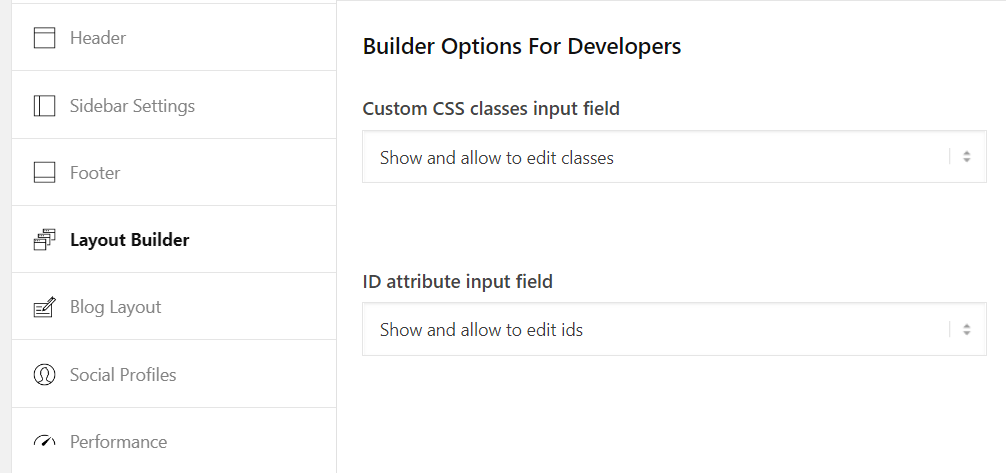1006x473 pixels.
Task: Go to the Footer tab
Action: pyautogui.click(x=174, y=172)
